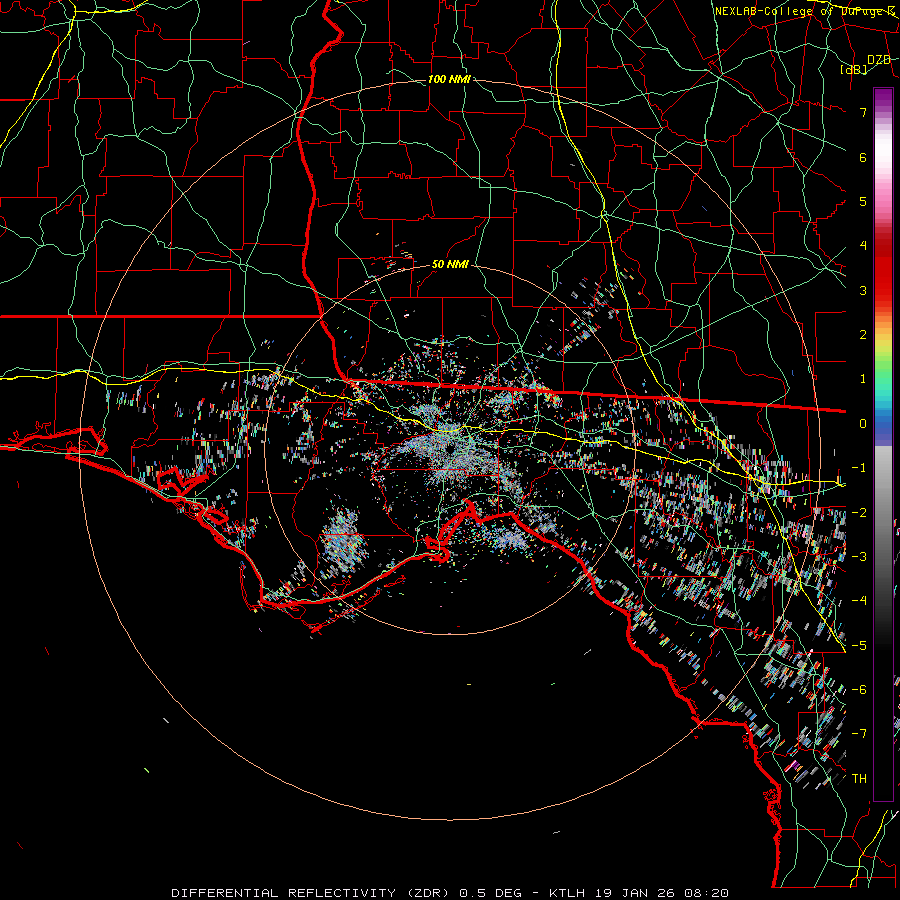Click the "2" value on the color scale
The height and width of the screenshot is (900, 900).
pyautogui.click(x=863, y=335)
